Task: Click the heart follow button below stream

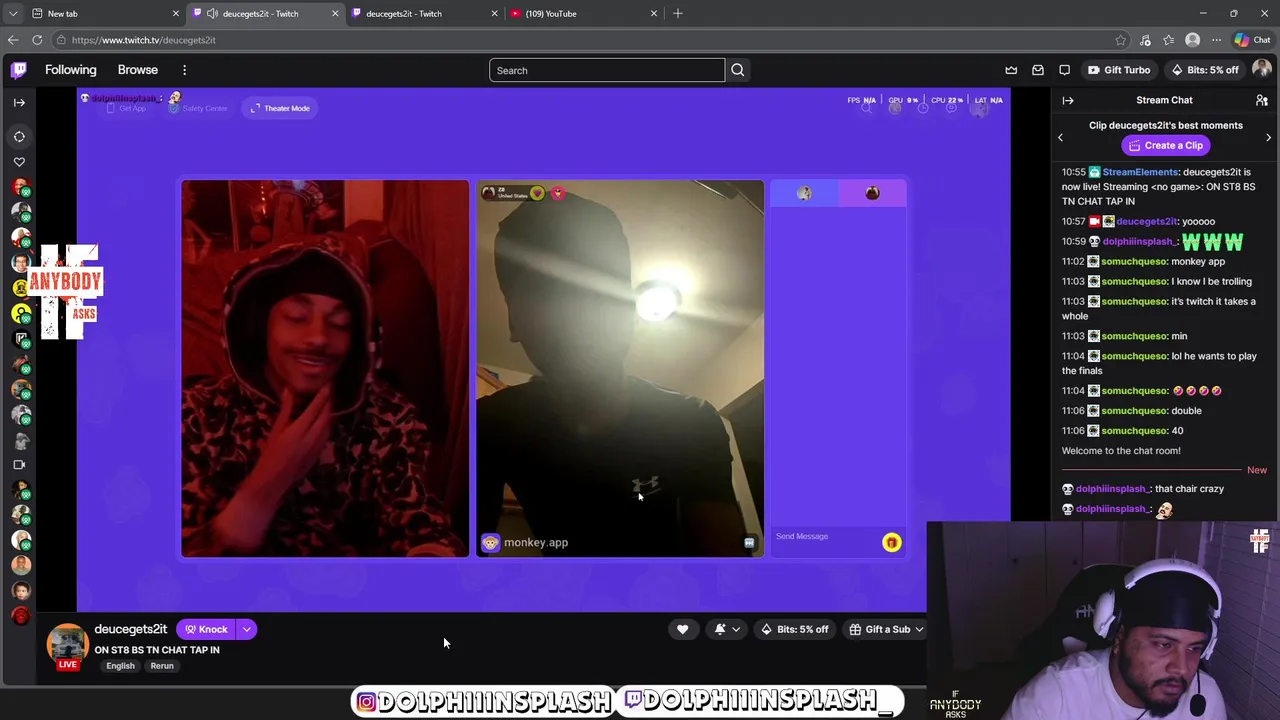Action: 683,629
